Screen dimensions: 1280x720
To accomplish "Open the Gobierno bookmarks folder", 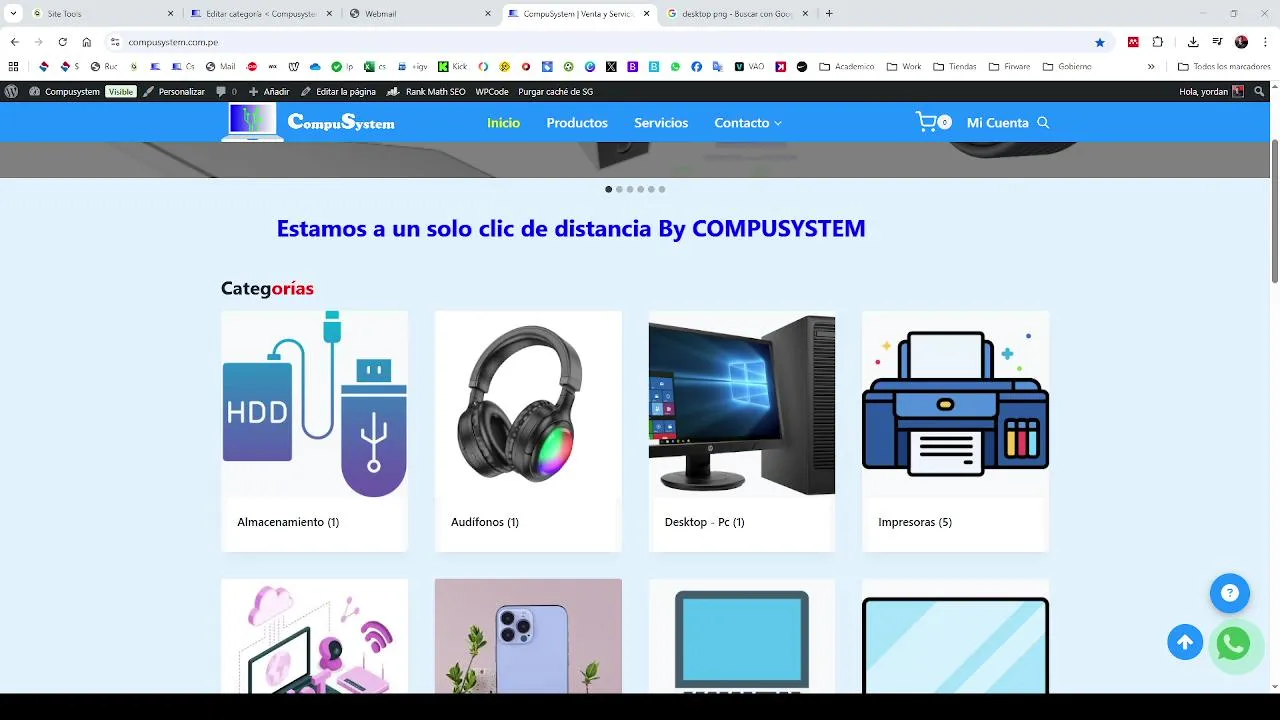I will pyautogui.click(x=1066, y=66).
